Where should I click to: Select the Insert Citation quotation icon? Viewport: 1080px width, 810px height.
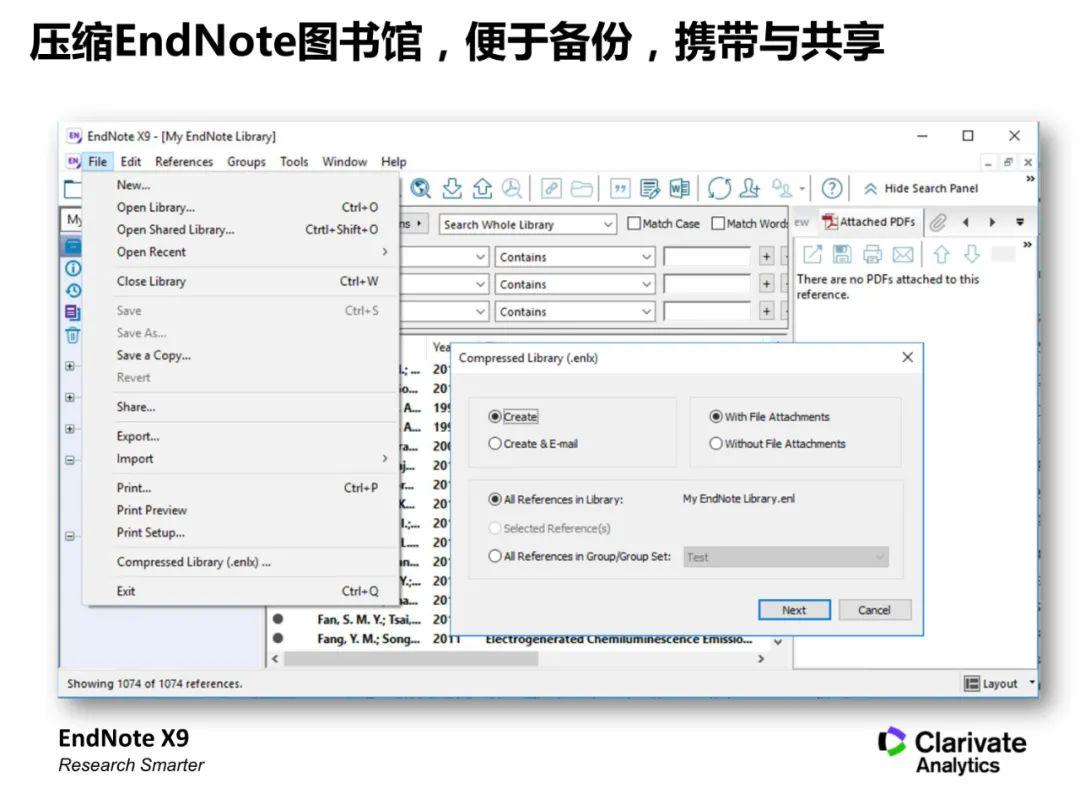[621, 188]
